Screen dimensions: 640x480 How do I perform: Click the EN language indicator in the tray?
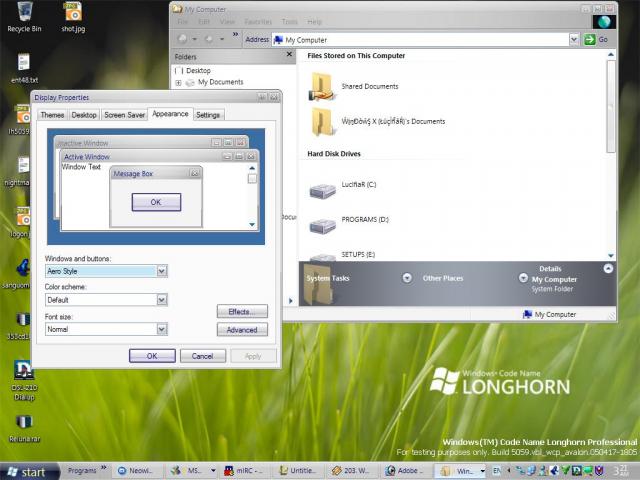(x=497, y=471)
